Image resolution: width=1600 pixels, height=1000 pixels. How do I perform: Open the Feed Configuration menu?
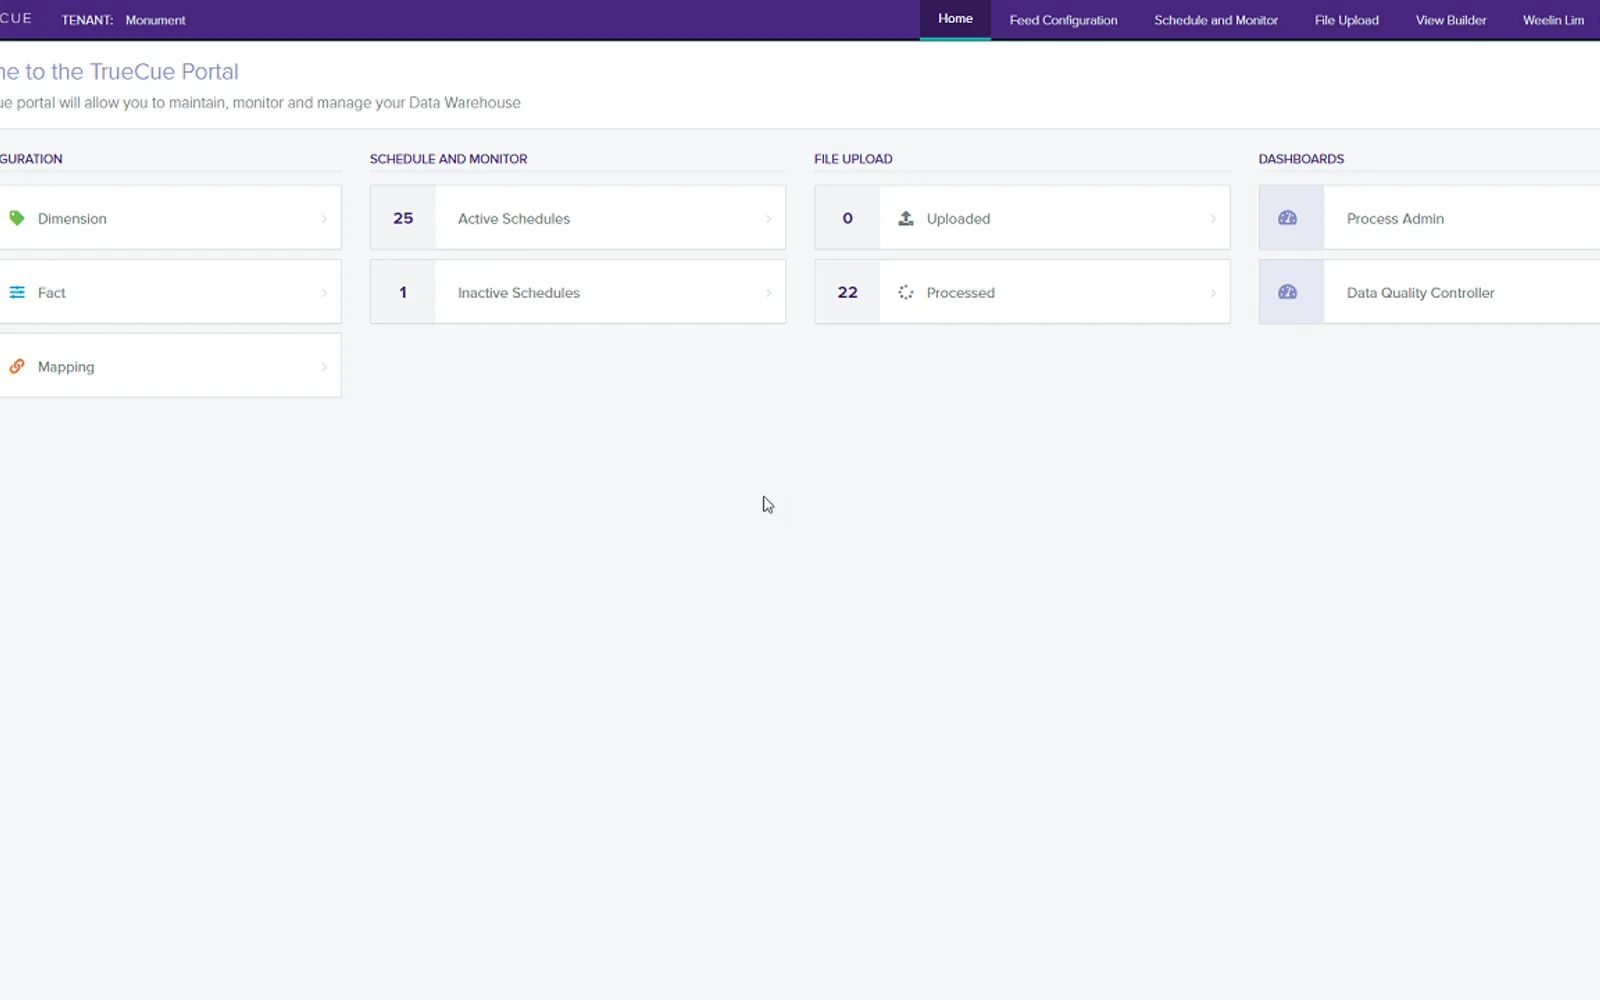tap(1063, 20)
